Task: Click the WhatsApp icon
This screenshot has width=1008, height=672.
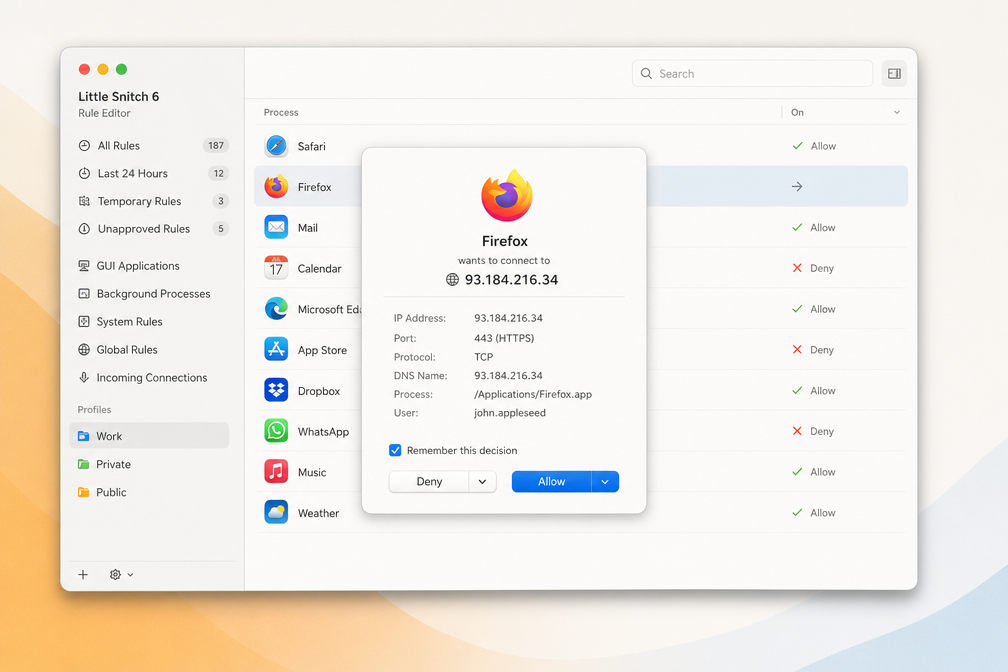Action: [x=276, y=431]
